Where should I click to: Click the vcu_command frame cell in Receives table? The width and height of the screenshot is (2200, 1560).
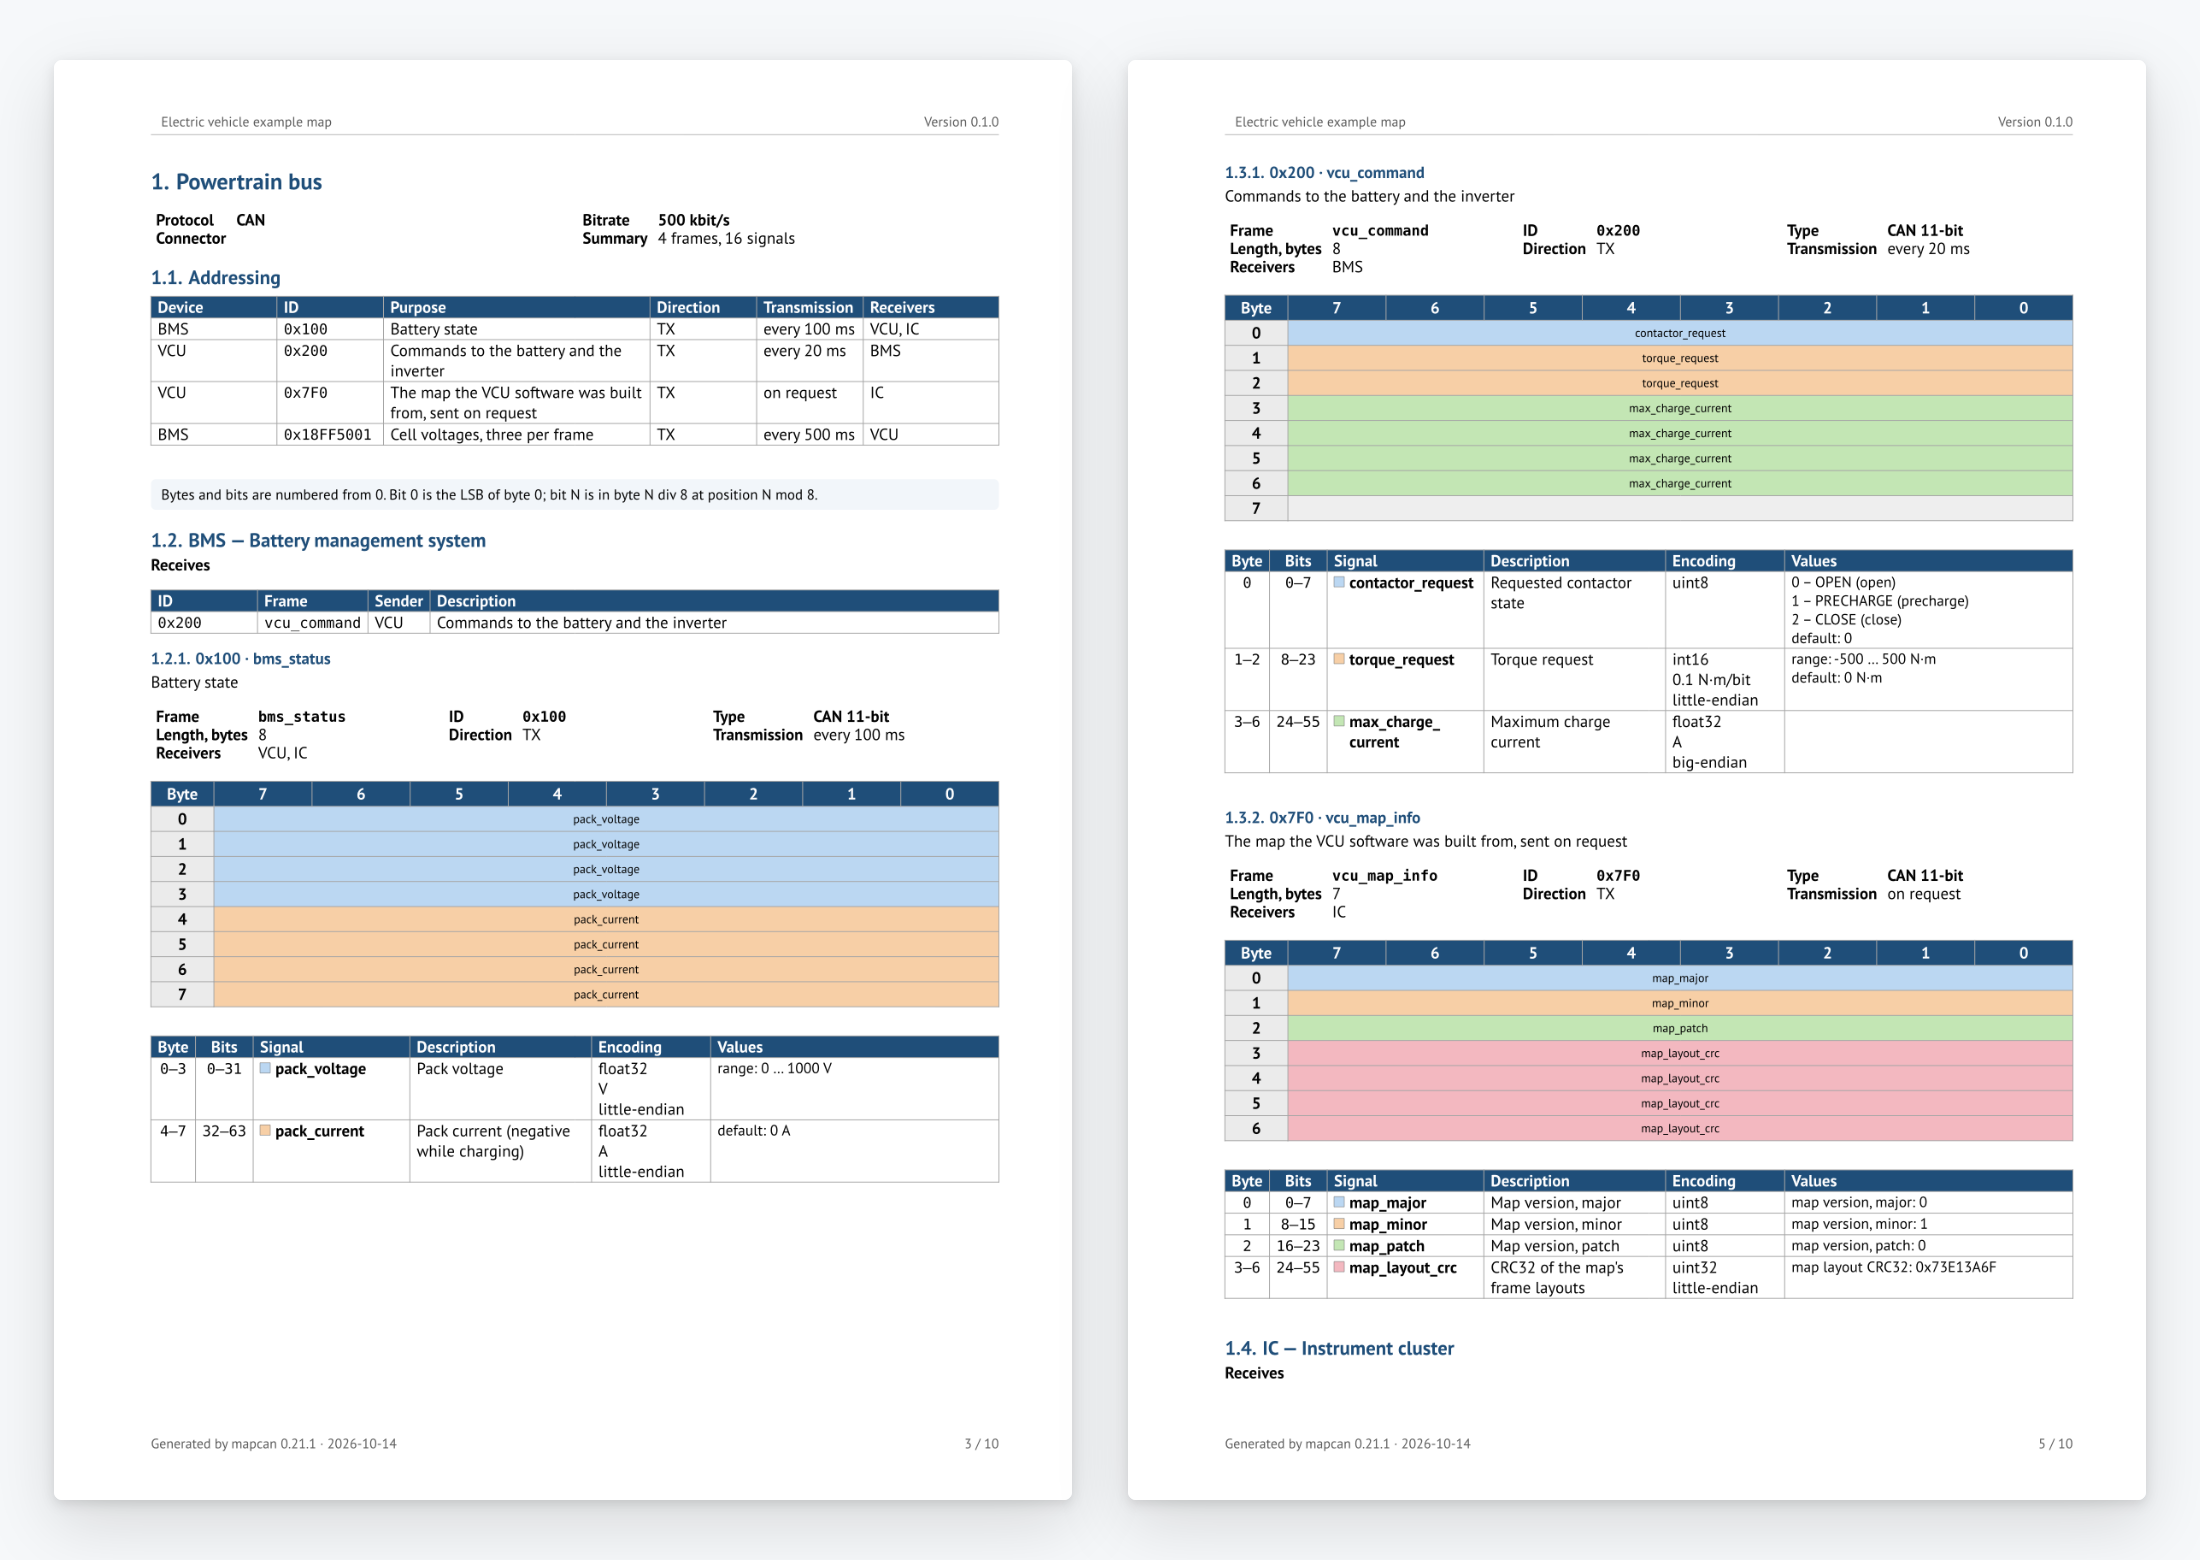312,623
